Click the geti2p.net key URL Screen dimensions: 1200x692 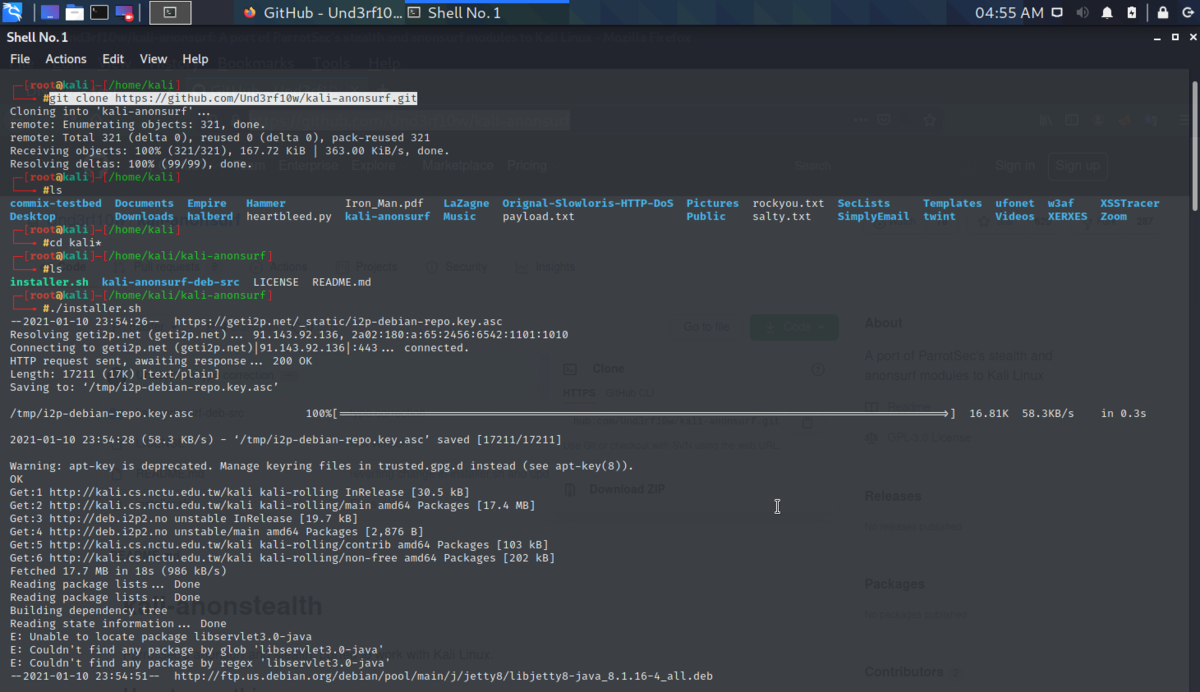[x=338, y=322]
